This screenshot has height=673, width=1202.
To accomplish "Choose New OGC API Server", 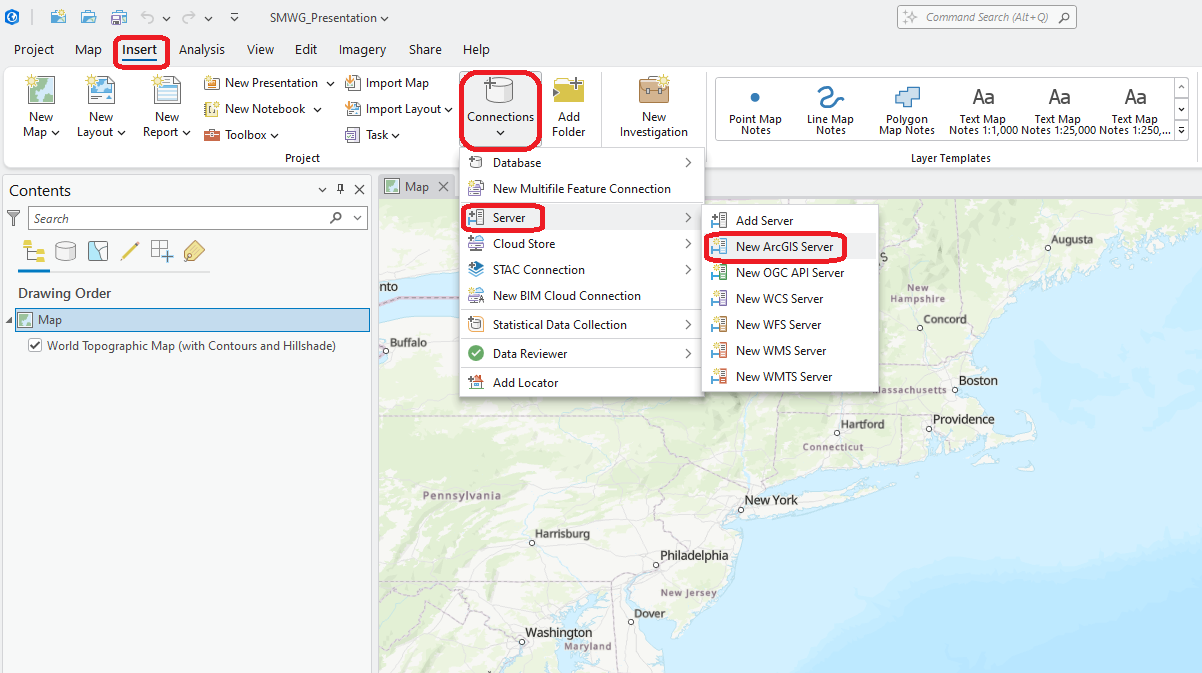I will (x=790, y=273).
